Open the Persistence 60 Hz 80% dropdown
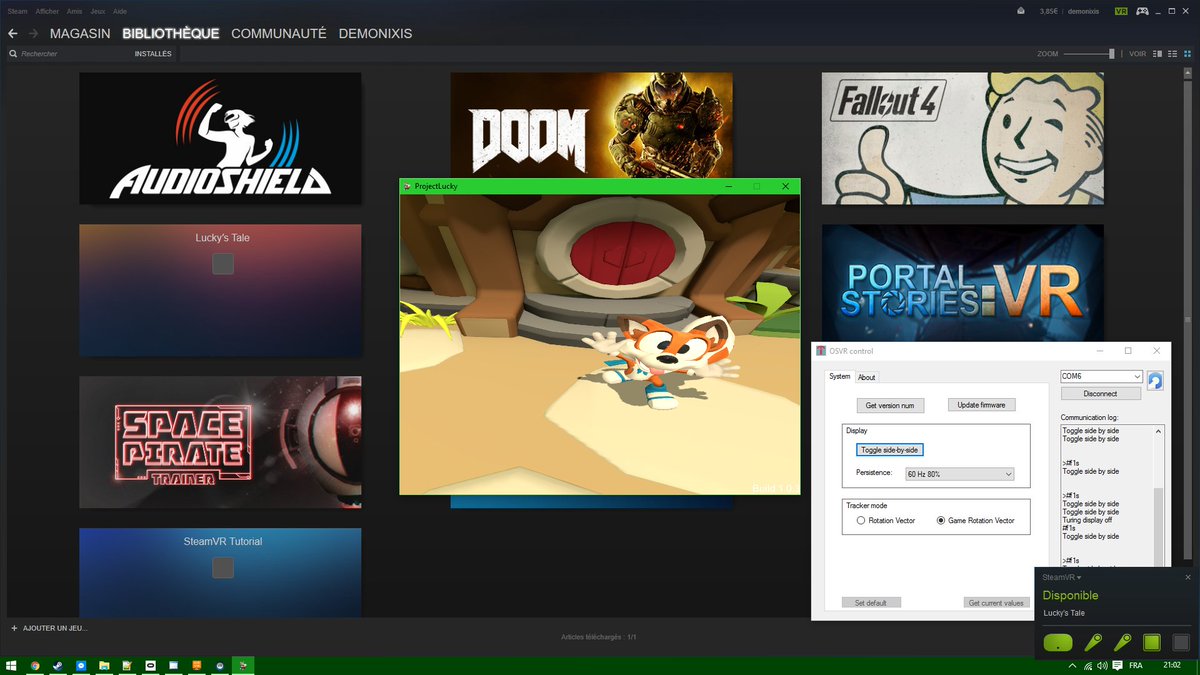 point(960,473)
